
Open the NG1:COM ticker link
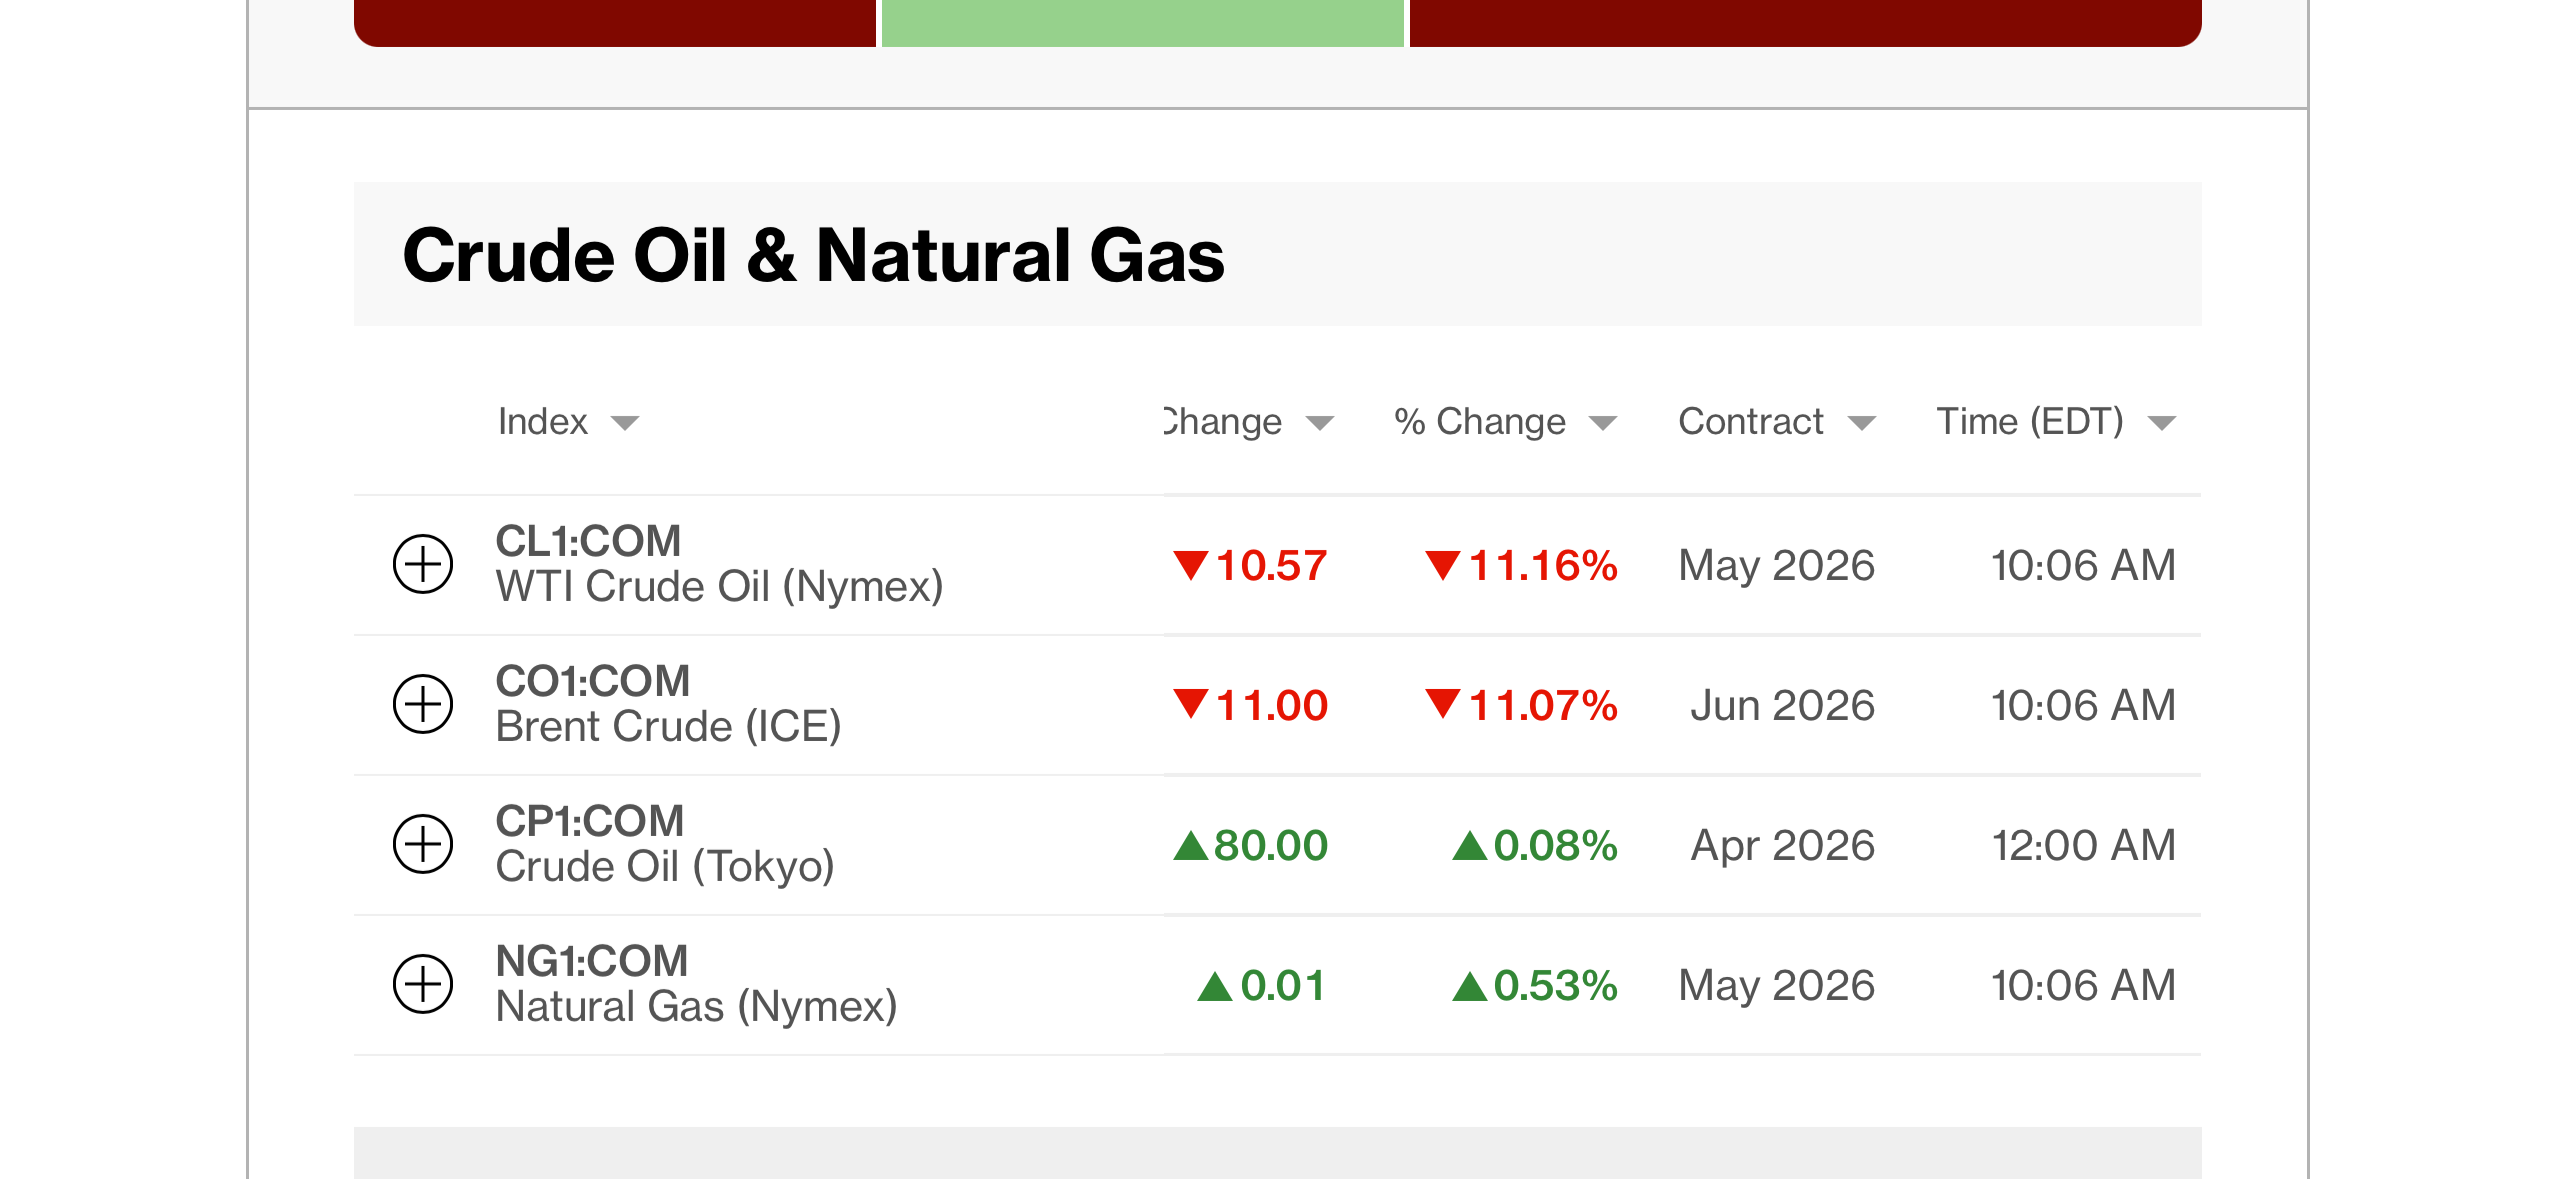(592, 961)
